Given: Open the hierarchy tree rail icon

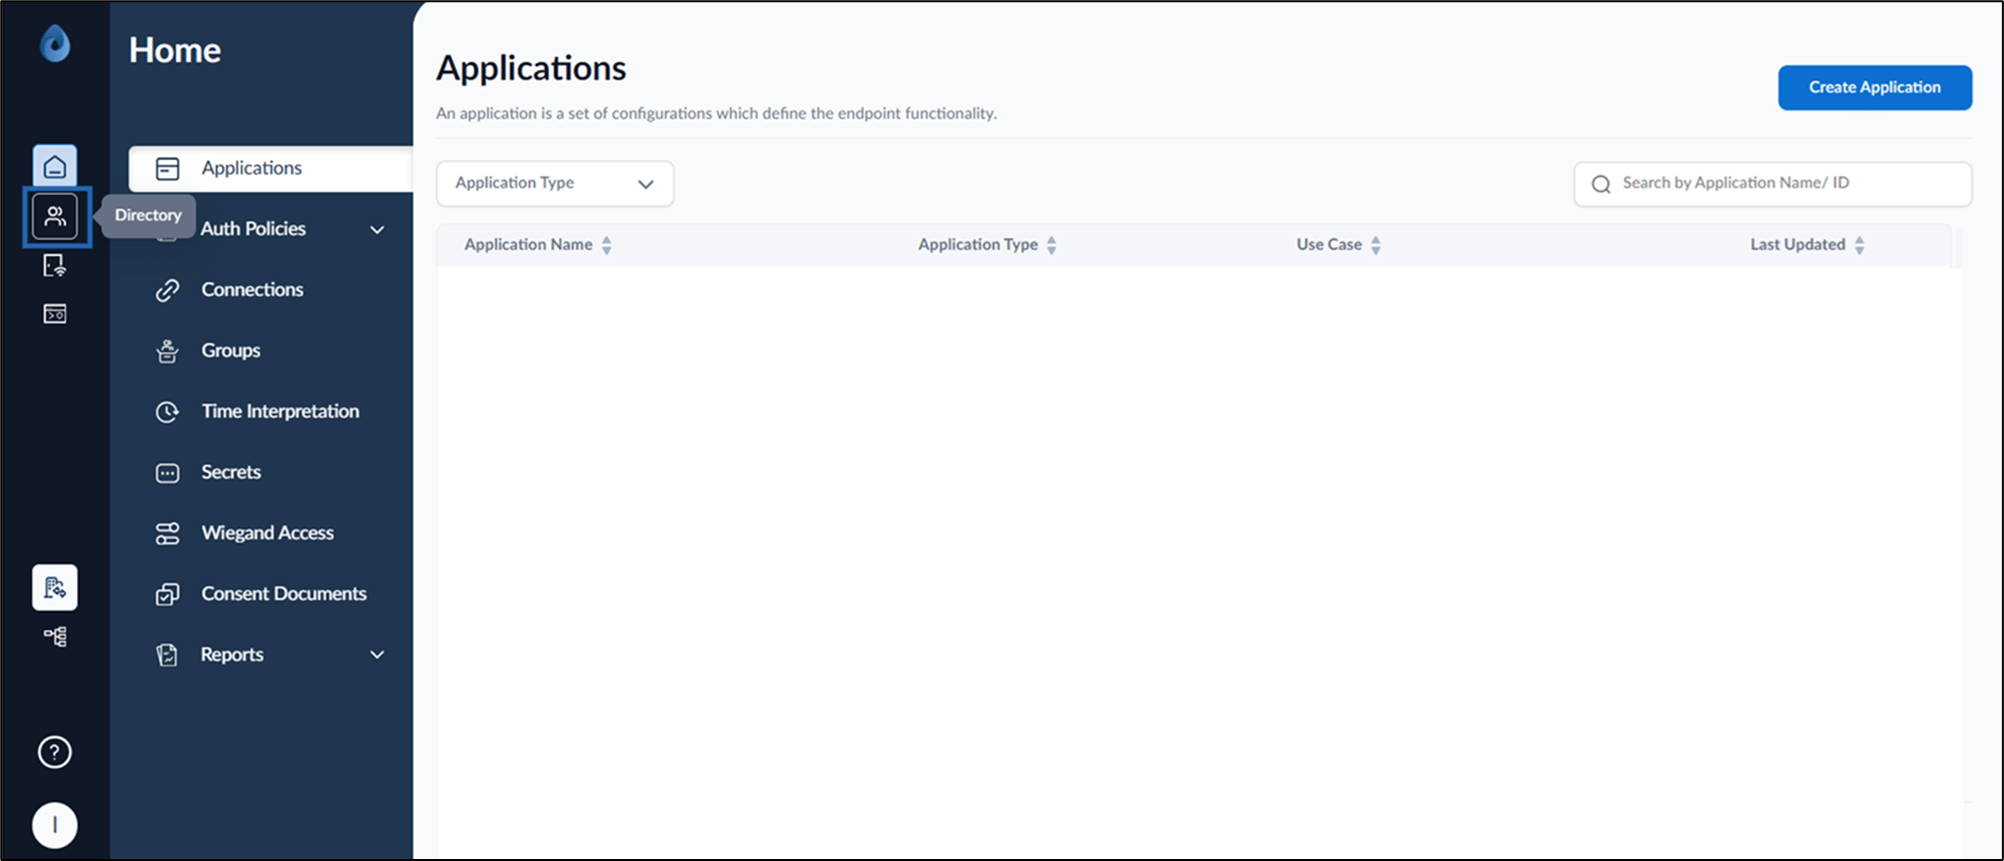Looking at the screenshot, I should click(55, 636).
